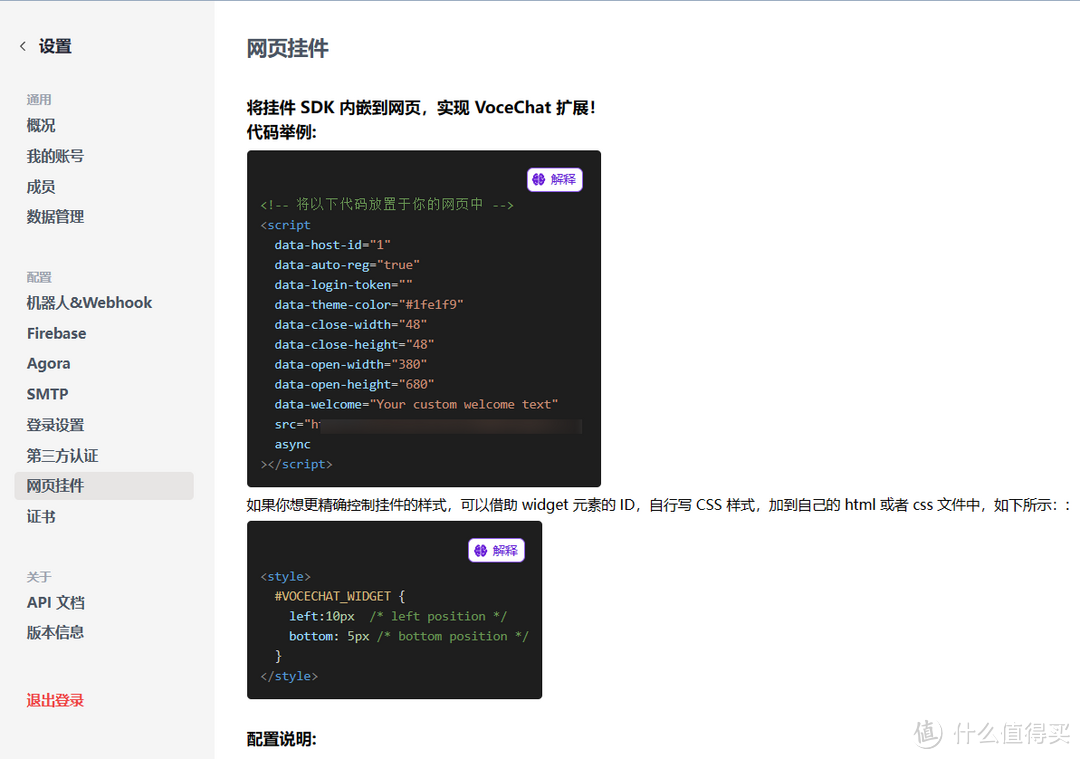Open 第三方认证 settings
1080x759 pixels.
point(62,455)
